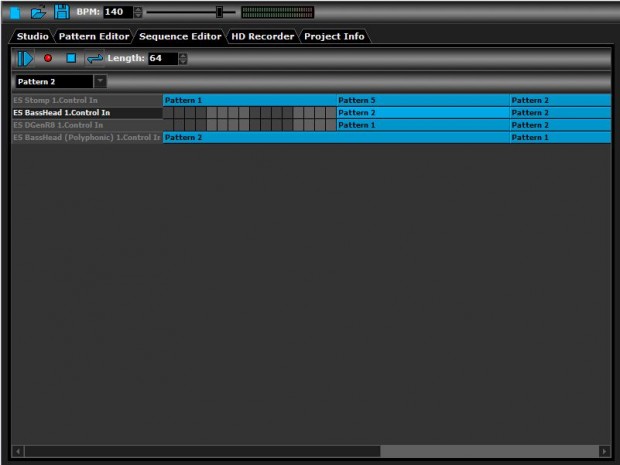This screenshot has width=620, height=465.
Task: Switch to the Studio tab
Action: click(32, 36)
